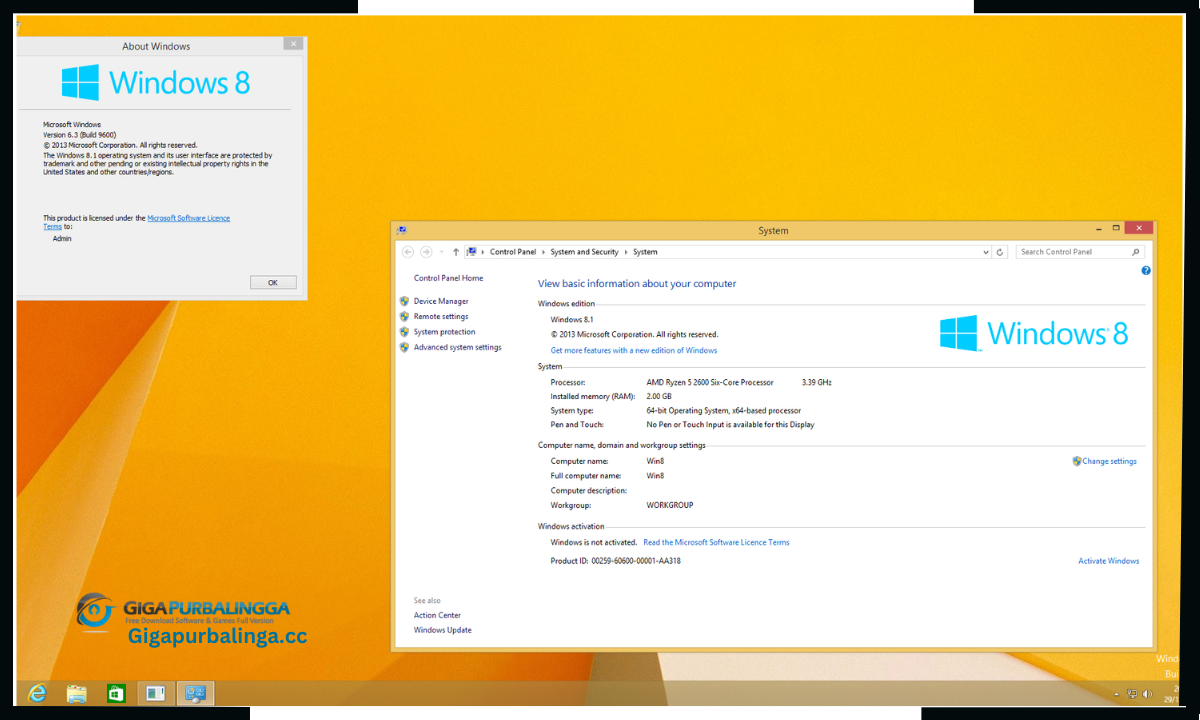
Task: Click the 'Windows is not activated.' text
Action: coord(594,542)
